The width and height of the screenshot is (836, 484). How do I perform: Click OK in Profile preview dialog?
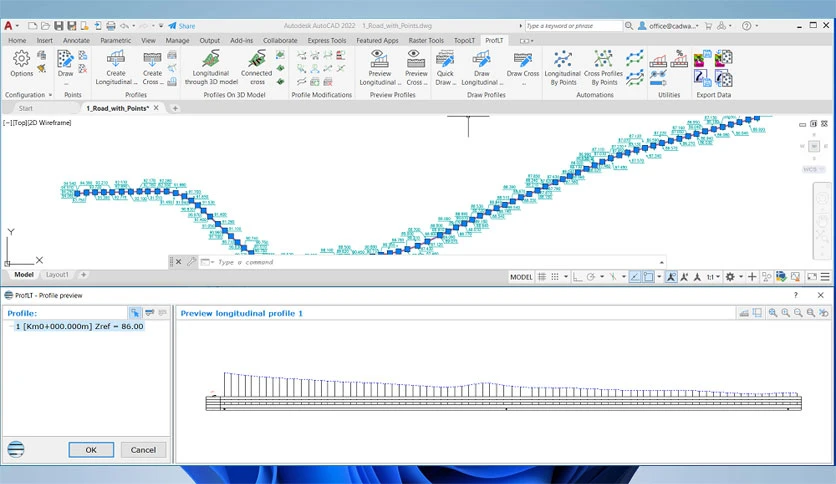click(x=91, y=450)
